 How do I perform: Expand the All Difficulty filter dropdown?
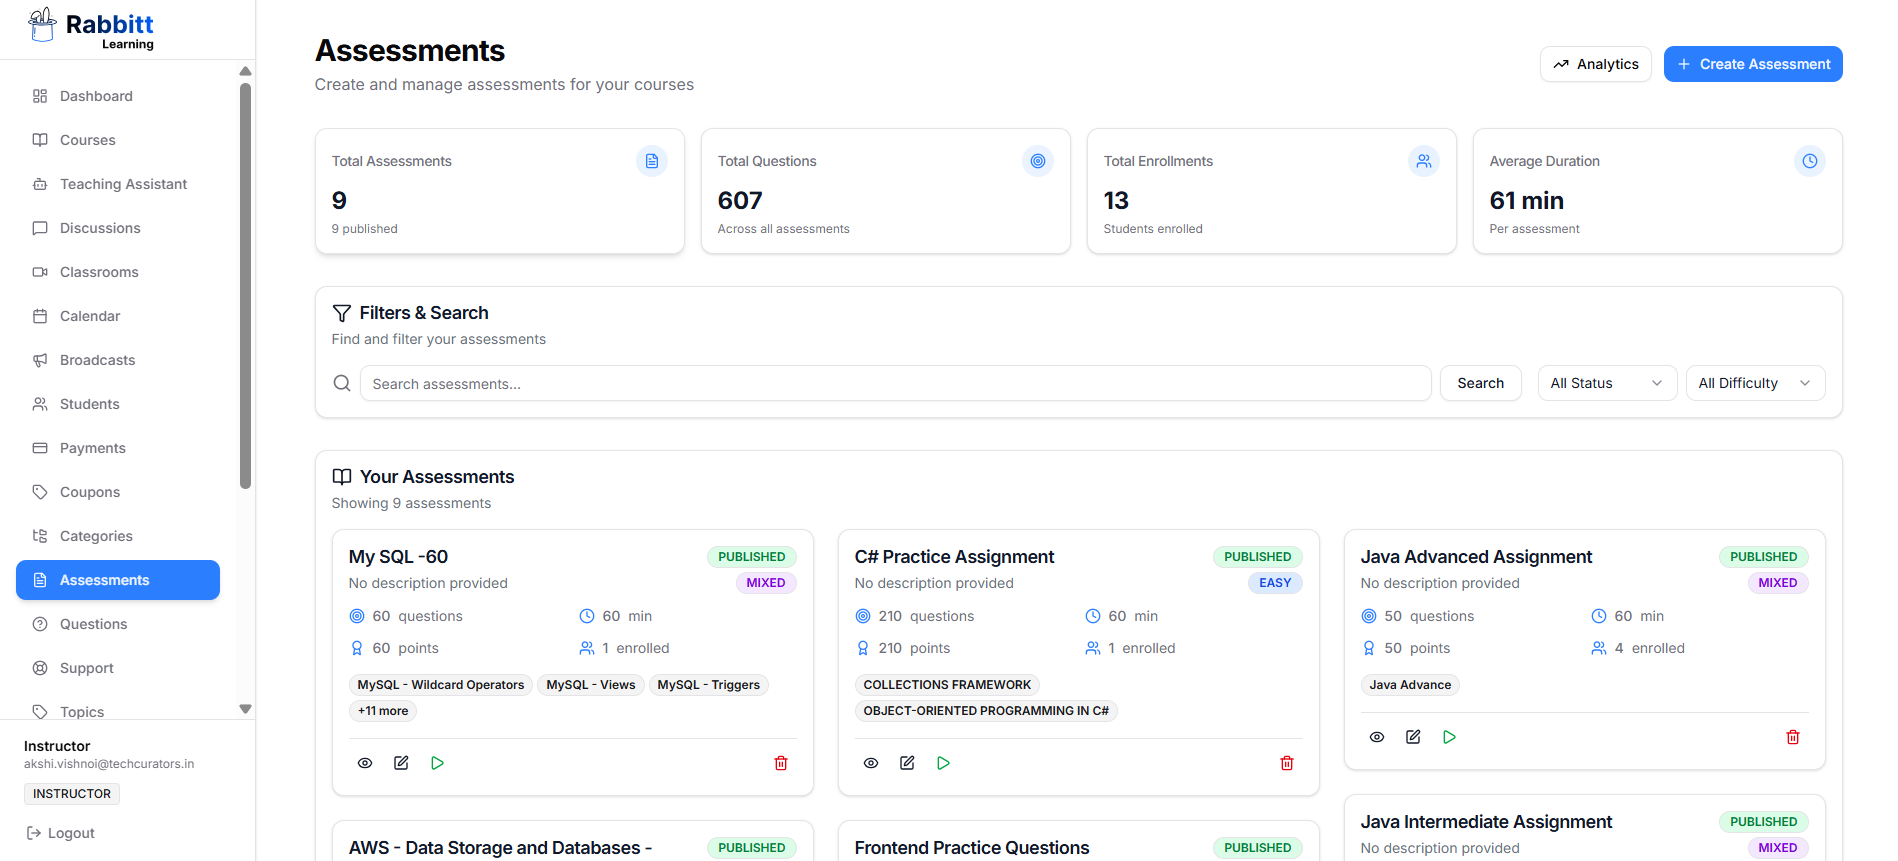click(x=1754, y=383)
